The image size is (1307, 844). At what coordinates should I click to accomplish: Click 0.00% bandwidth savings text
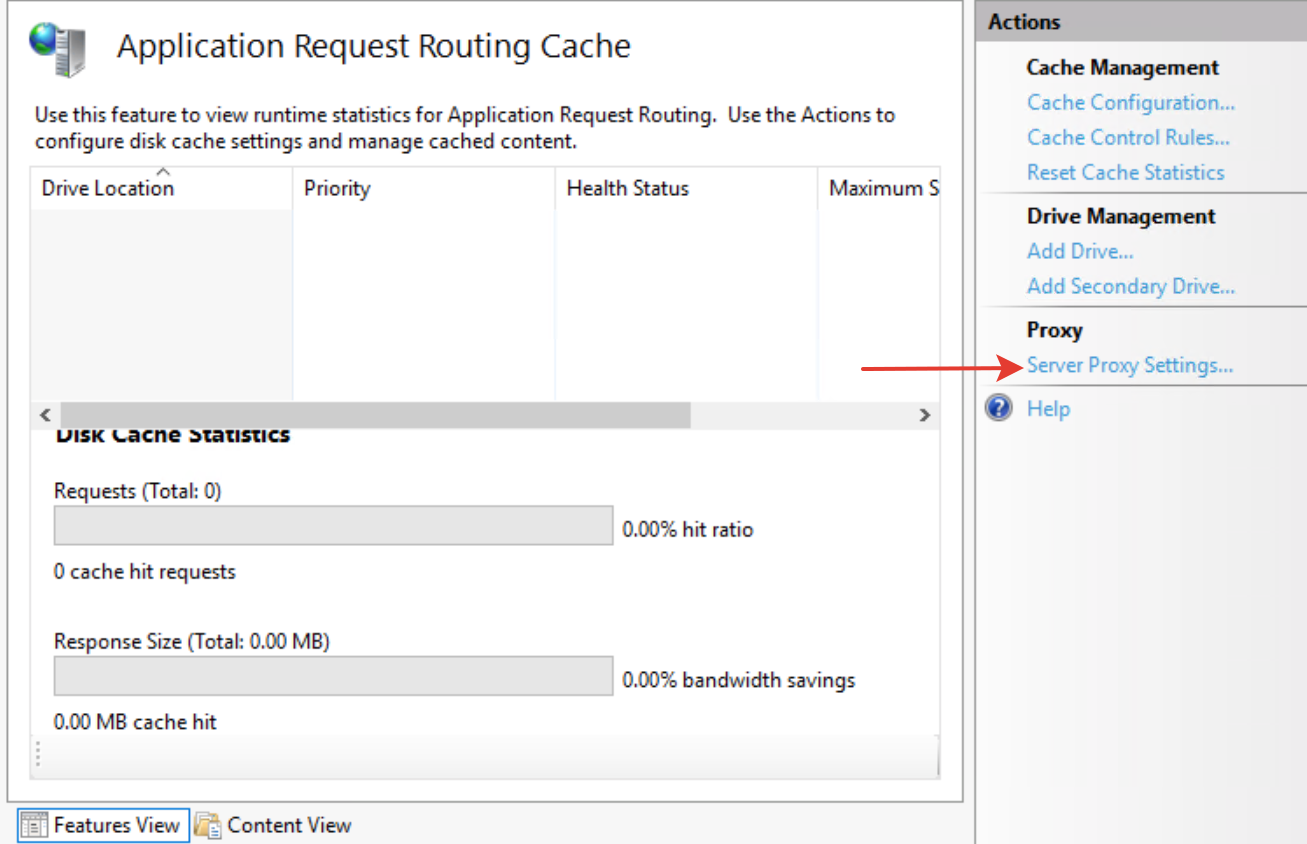(739, 680)
